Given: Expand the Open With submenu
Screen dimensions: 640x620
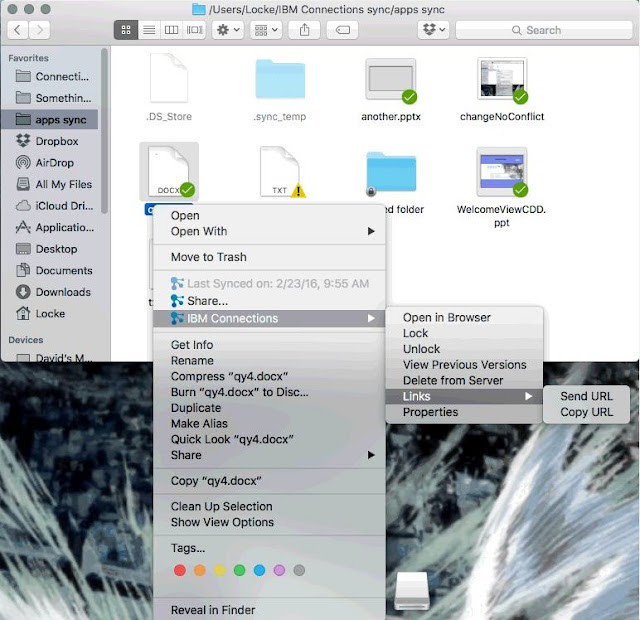Looking at the screenshot, I should (269, 231).
